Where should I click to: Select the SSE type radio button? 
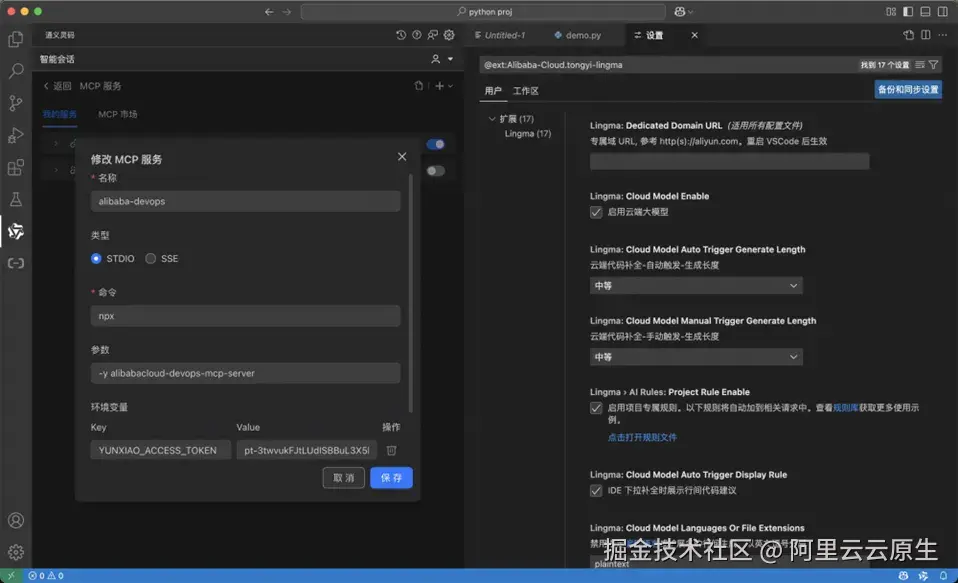[x=150, y=258]
